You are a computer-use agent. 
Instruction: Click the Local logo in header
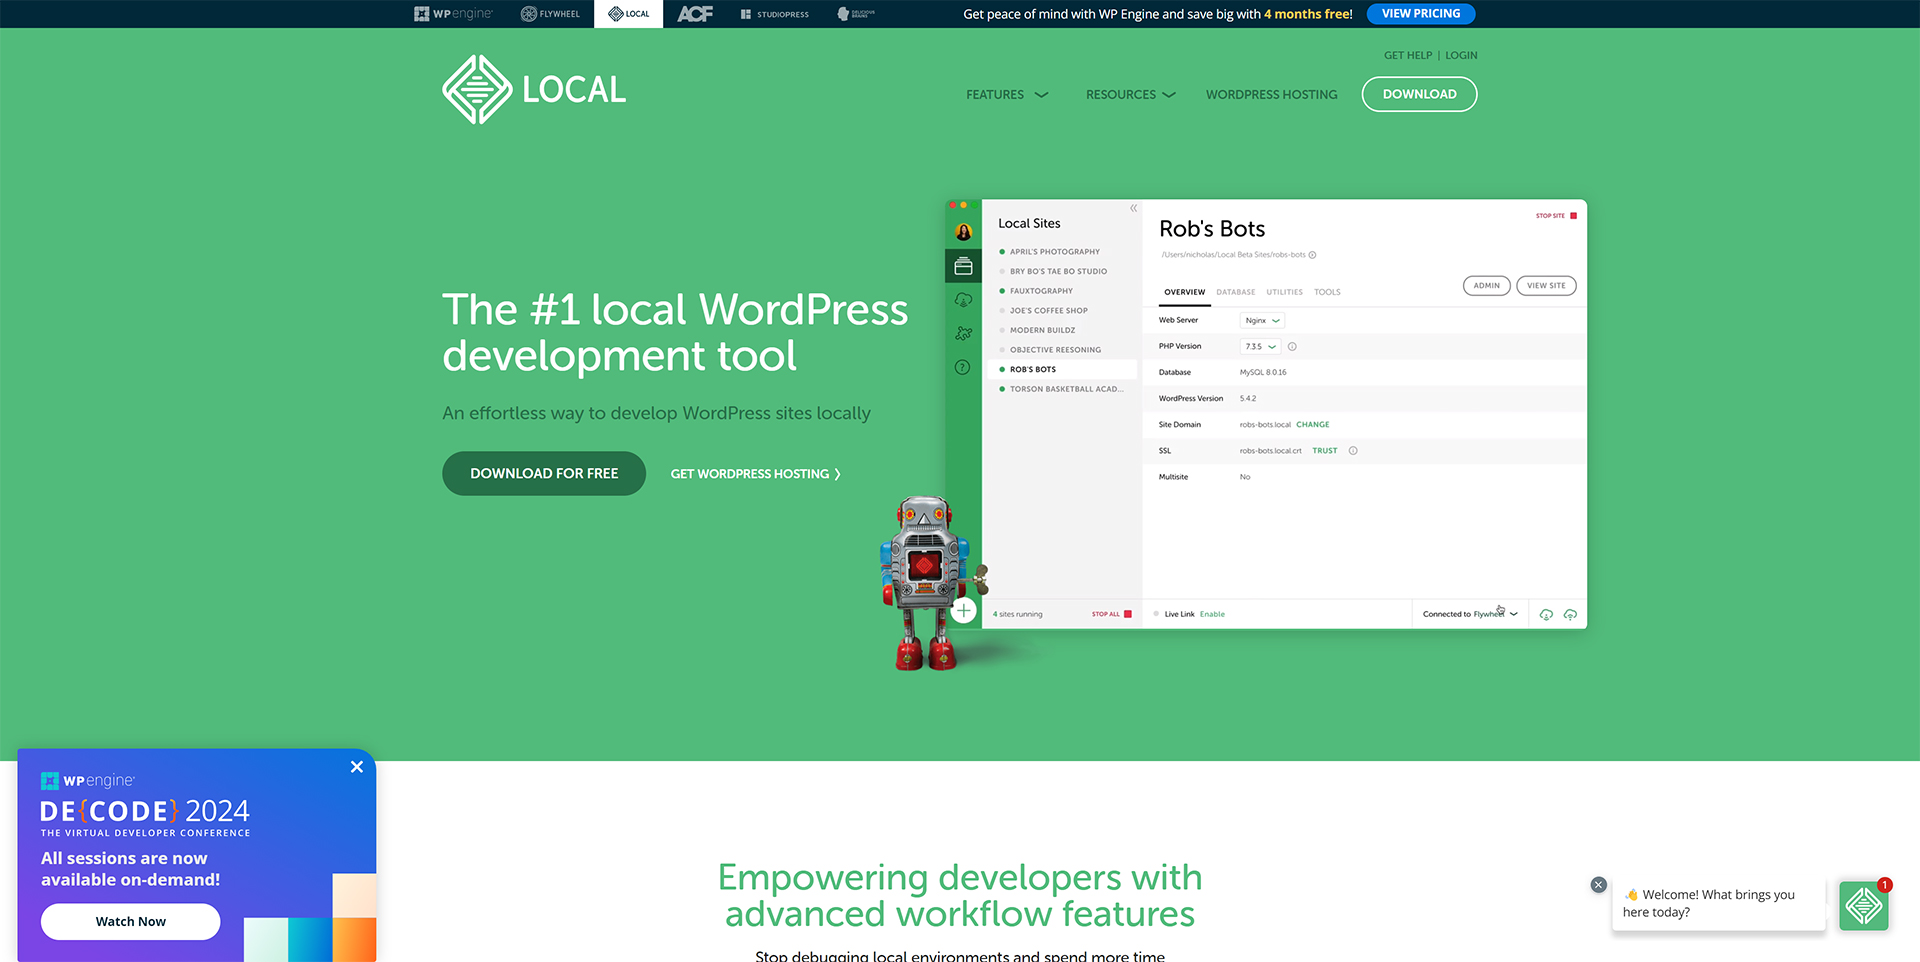(x=534, y=90)
